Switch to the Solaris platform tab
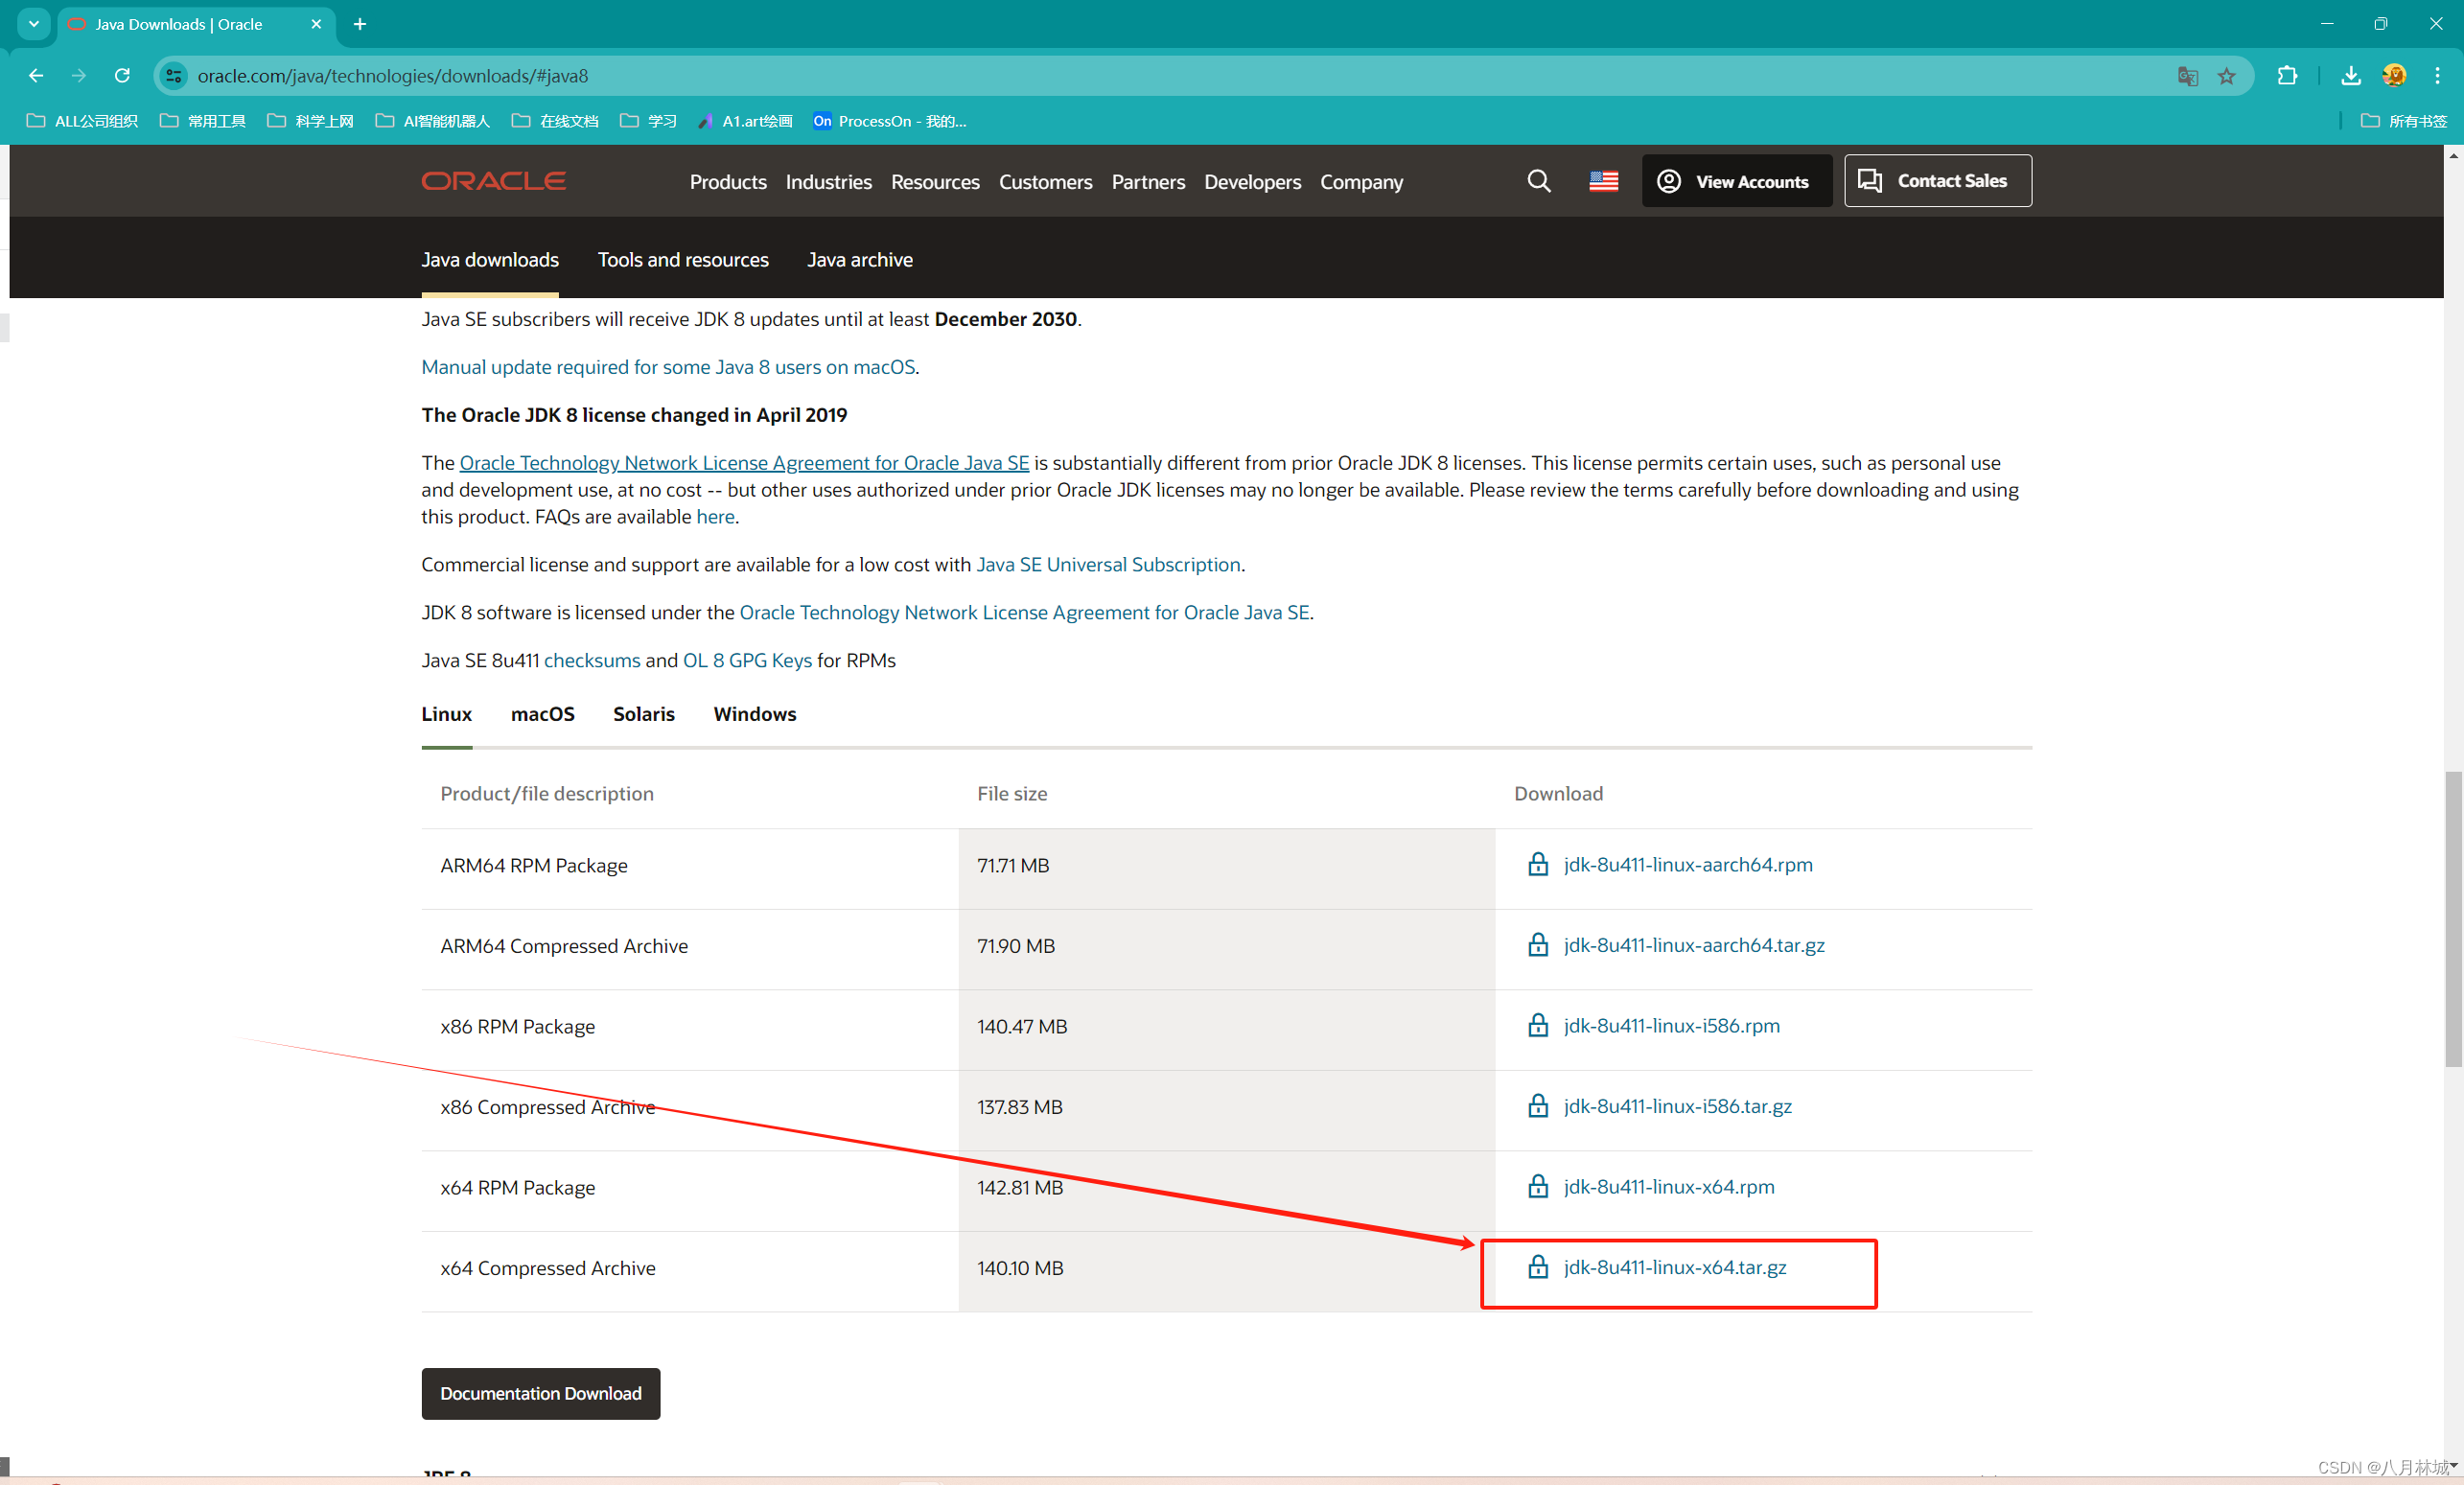Screen dimensions: 2464x1485 pos(644,714)
